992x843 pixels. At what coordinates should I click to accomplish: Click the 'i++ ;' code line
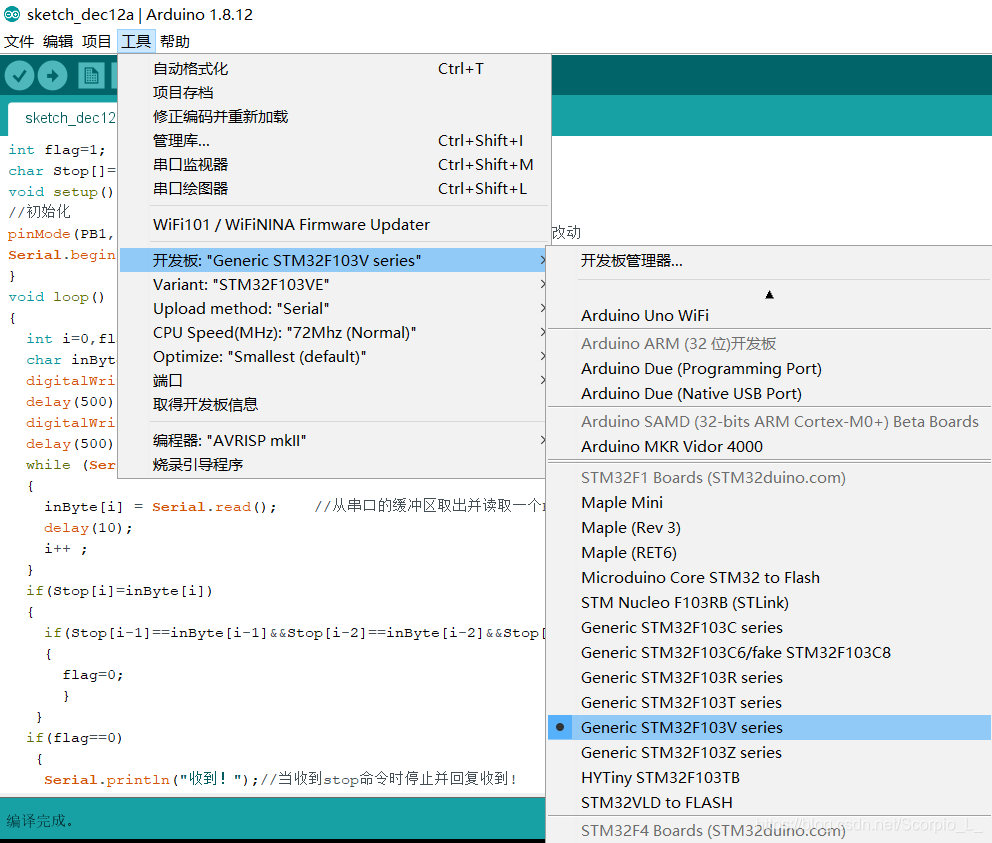[x=65, y=549]
